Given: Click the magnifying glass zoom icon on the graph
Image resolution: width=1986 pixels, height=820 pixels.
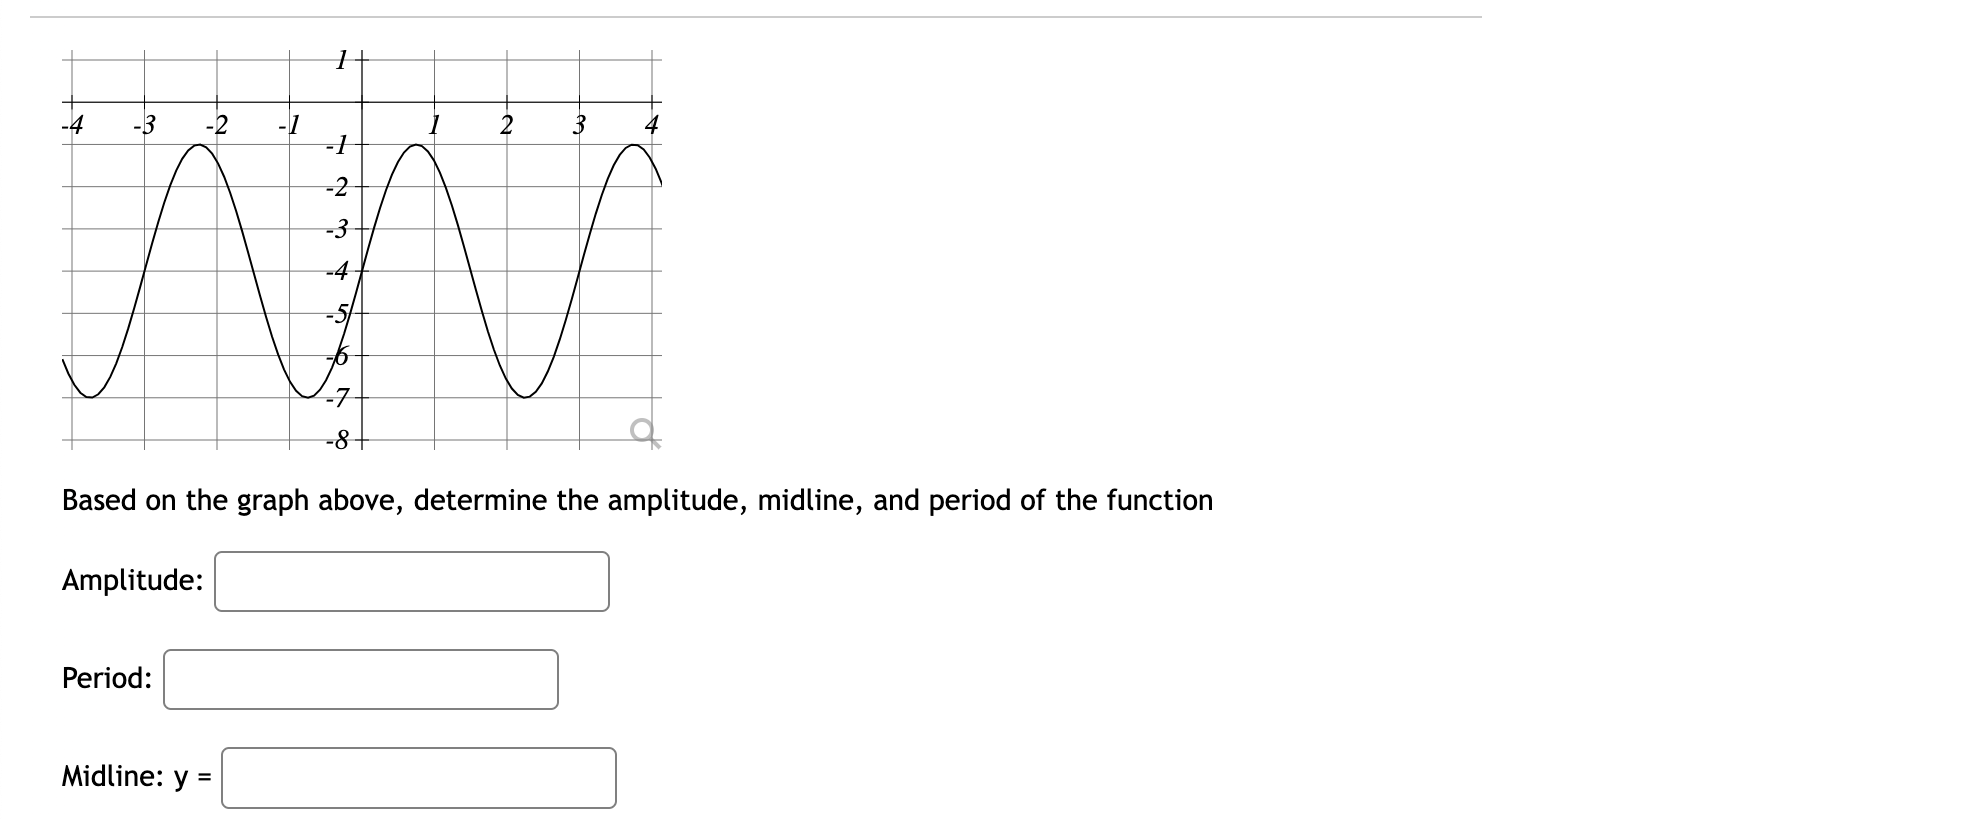Looking at the screenshot, I should 644,430.
